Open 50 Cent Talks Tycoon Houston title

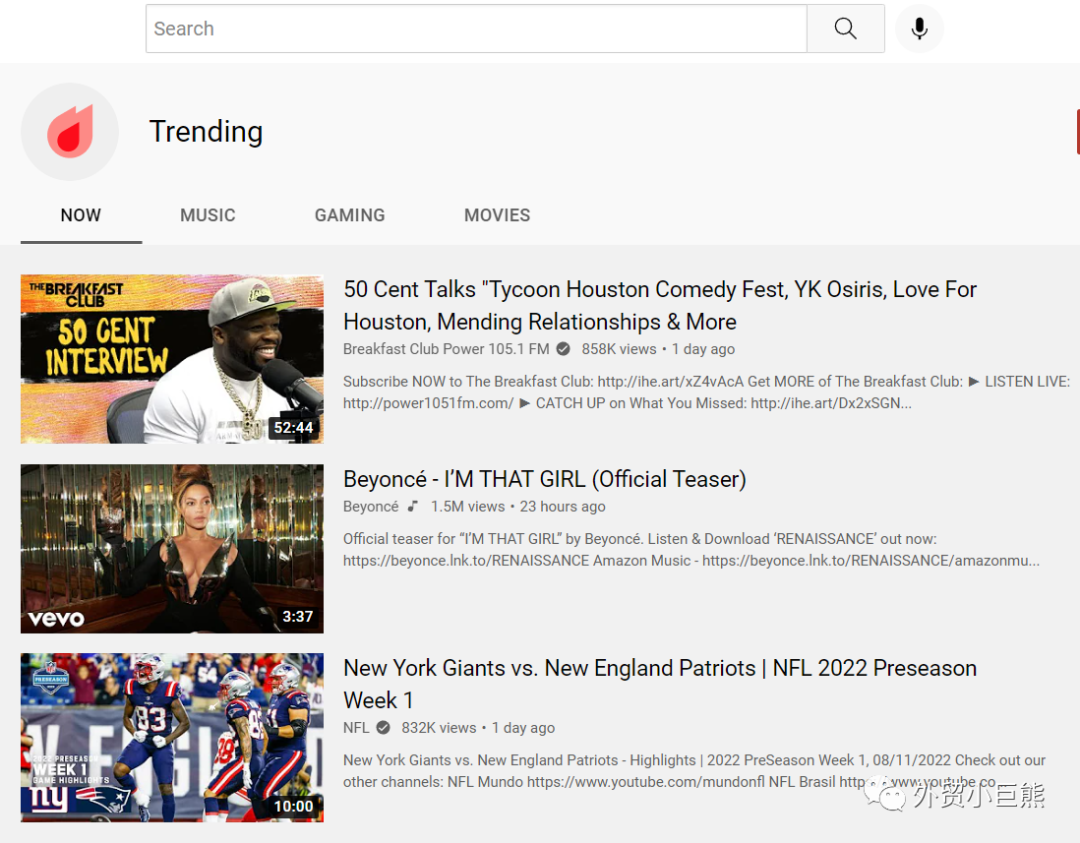click(660, 305)
